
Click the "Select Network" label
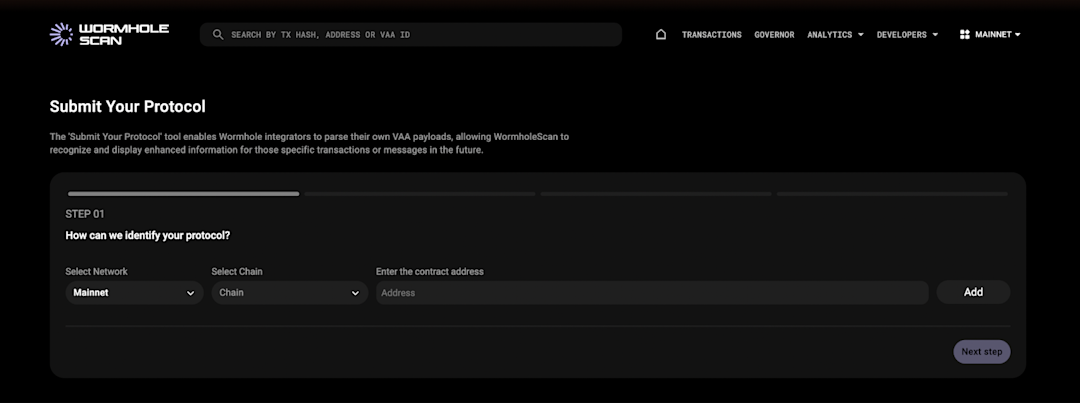(x=96, y=271)
